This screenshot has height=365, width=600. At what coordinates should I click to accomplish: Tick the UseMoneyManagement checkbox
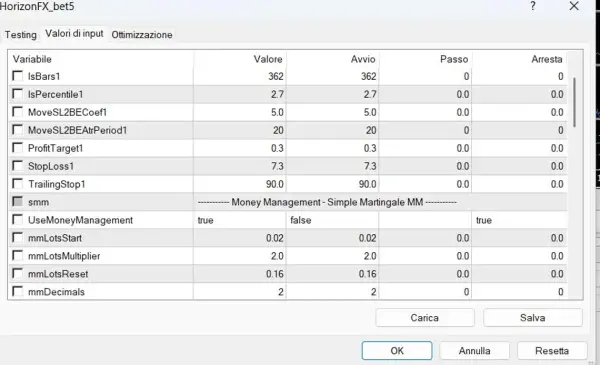(x=18, y=220)
